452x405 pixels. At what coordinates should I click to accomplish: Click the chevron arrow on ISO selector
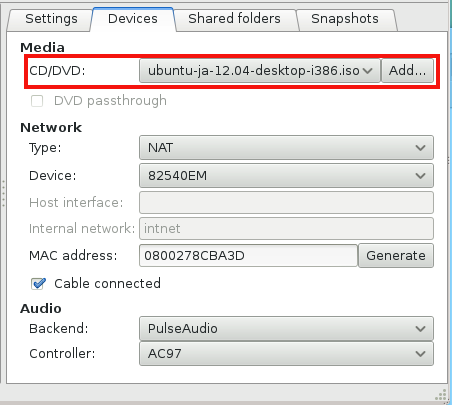tap(368, 71)
